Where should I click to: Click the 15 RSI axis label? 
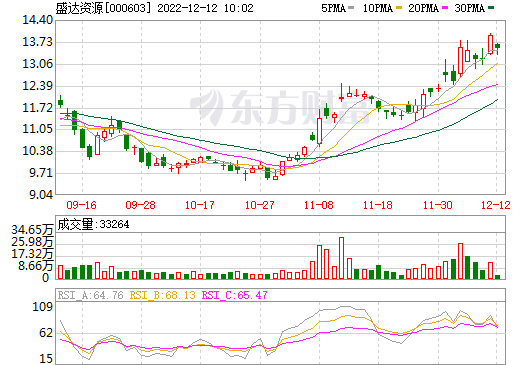click(46, 359)
